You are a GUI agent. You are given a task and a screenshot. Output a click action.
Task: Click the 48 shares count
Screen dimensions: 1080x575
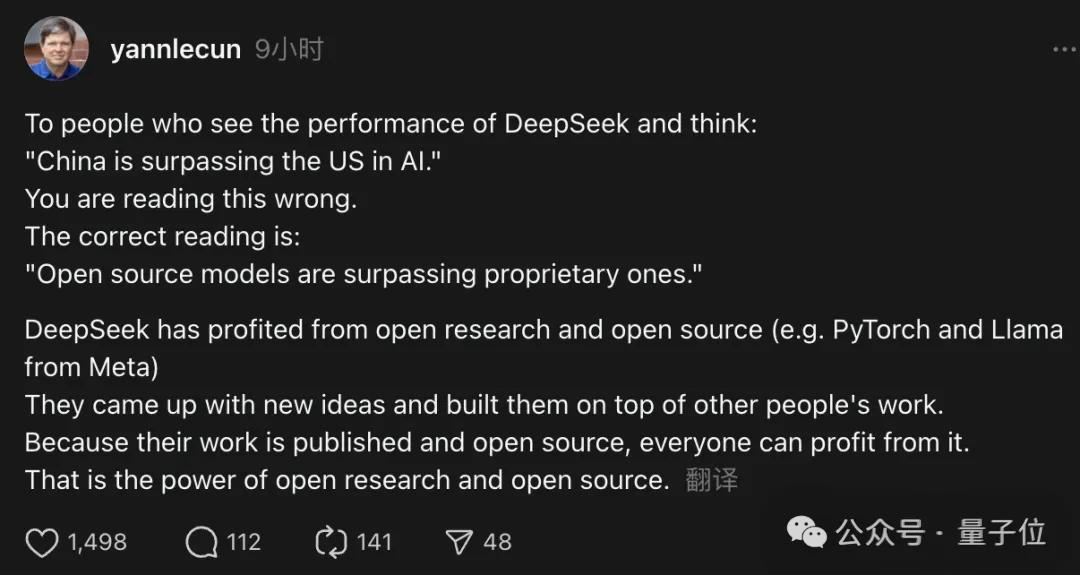pos(497,542)
